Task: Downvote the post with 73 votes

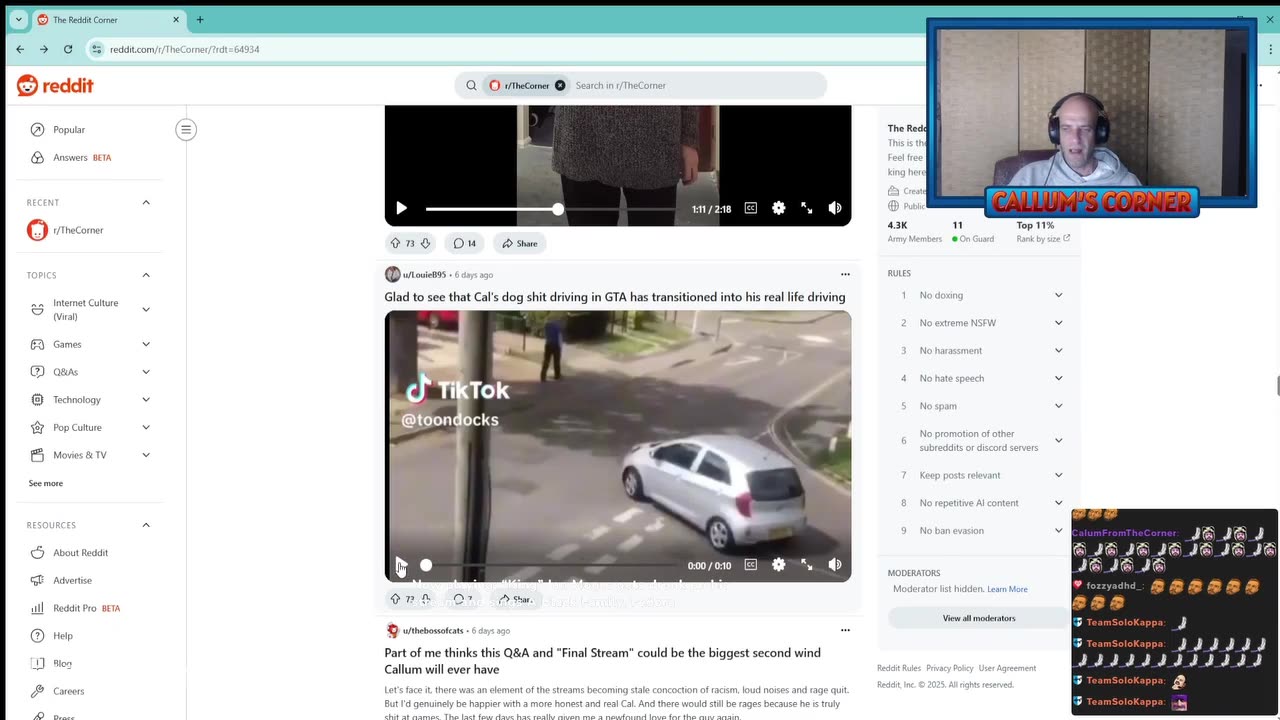Action: 425,243
